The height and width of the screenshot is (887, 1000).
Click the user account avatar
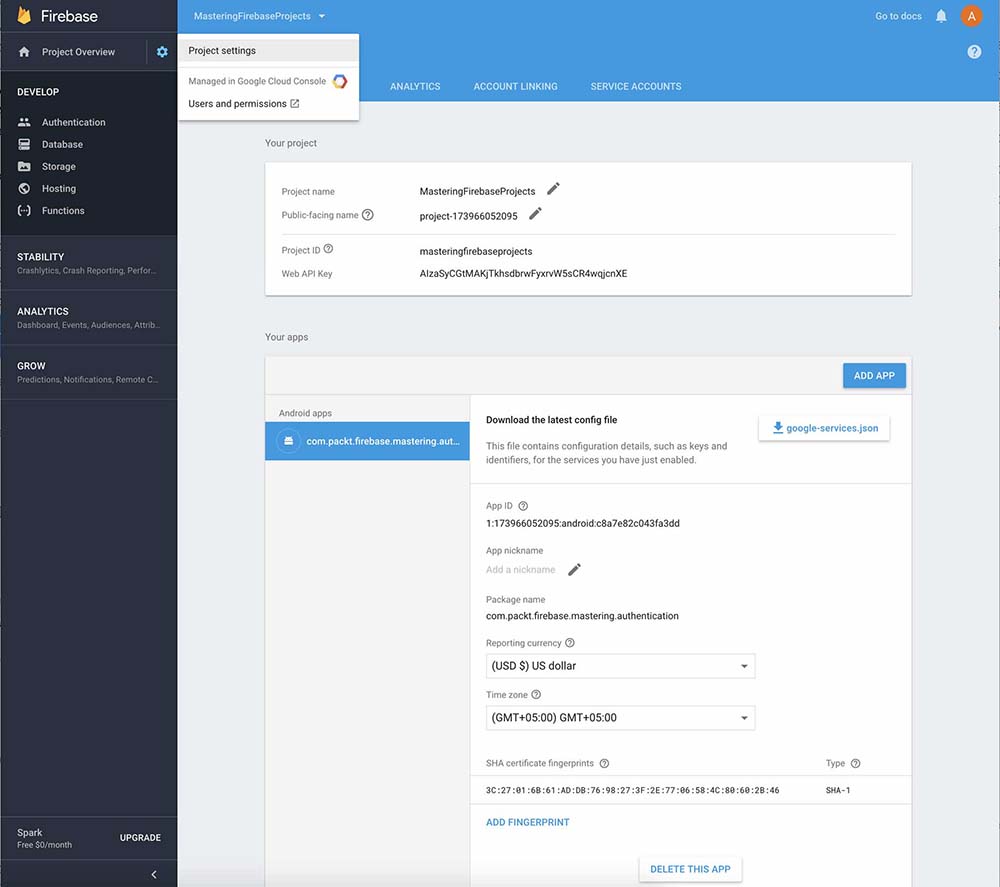972,16
